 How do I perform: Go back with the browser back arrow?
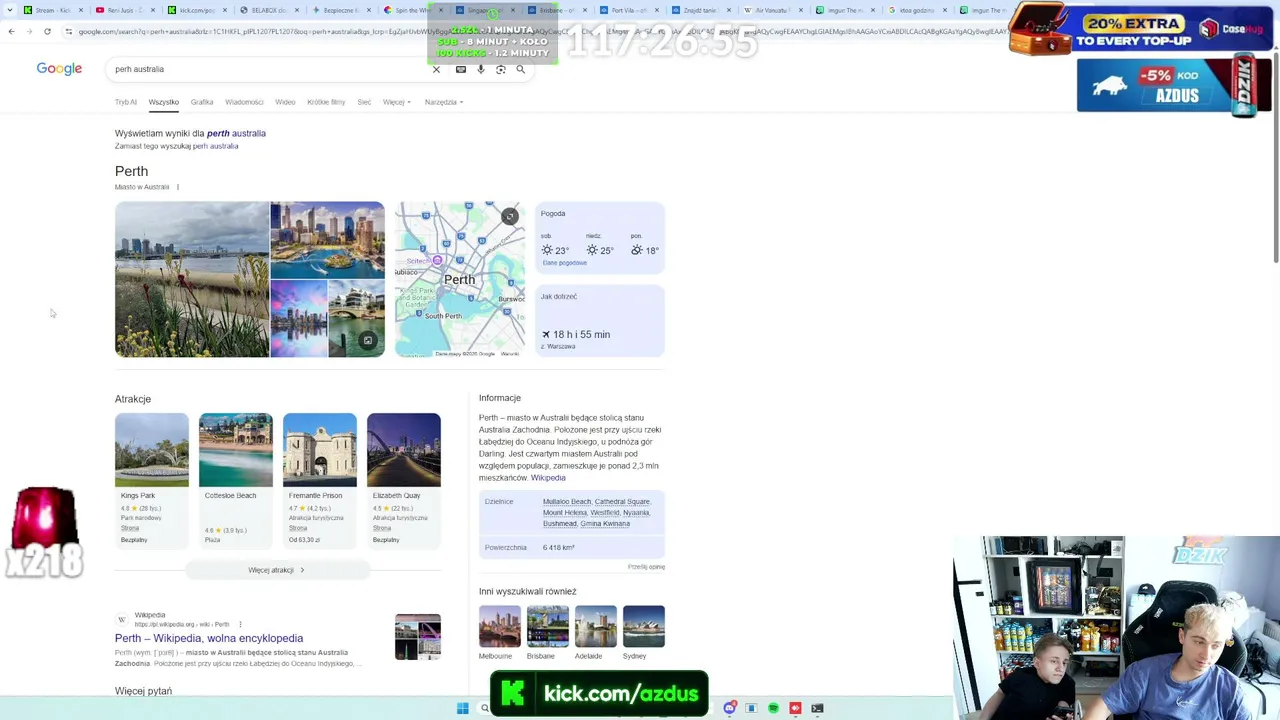(11, 31)
